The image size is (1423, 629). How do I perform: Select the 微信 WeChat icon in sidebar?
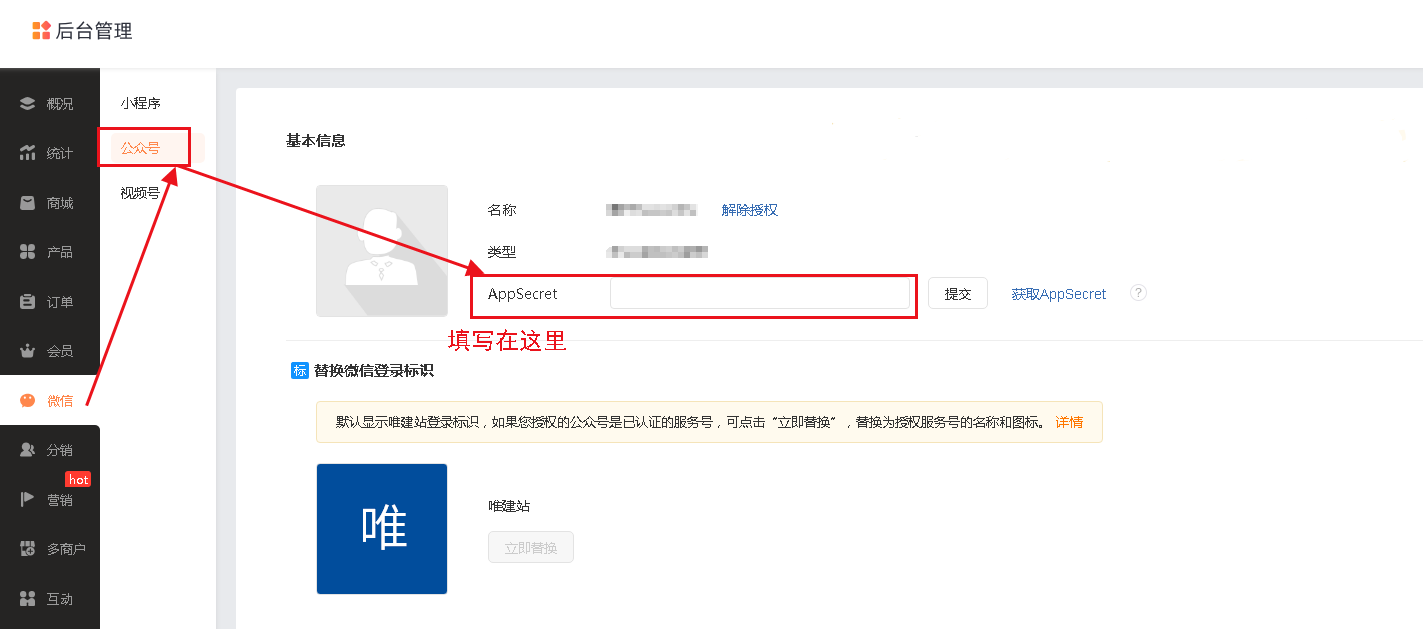[28, 401]
